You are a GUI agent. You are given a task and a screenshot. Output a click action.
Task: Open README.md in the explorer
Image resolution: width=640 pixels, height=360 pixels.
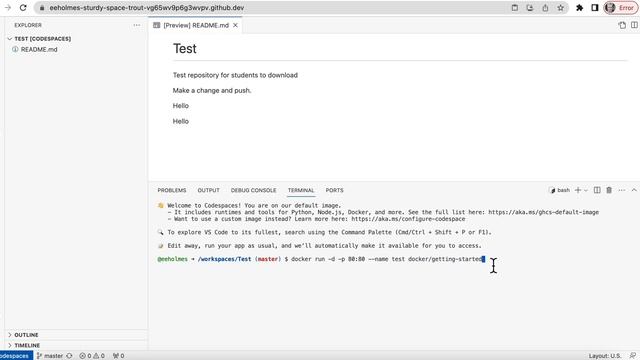[x=39, y=49]
